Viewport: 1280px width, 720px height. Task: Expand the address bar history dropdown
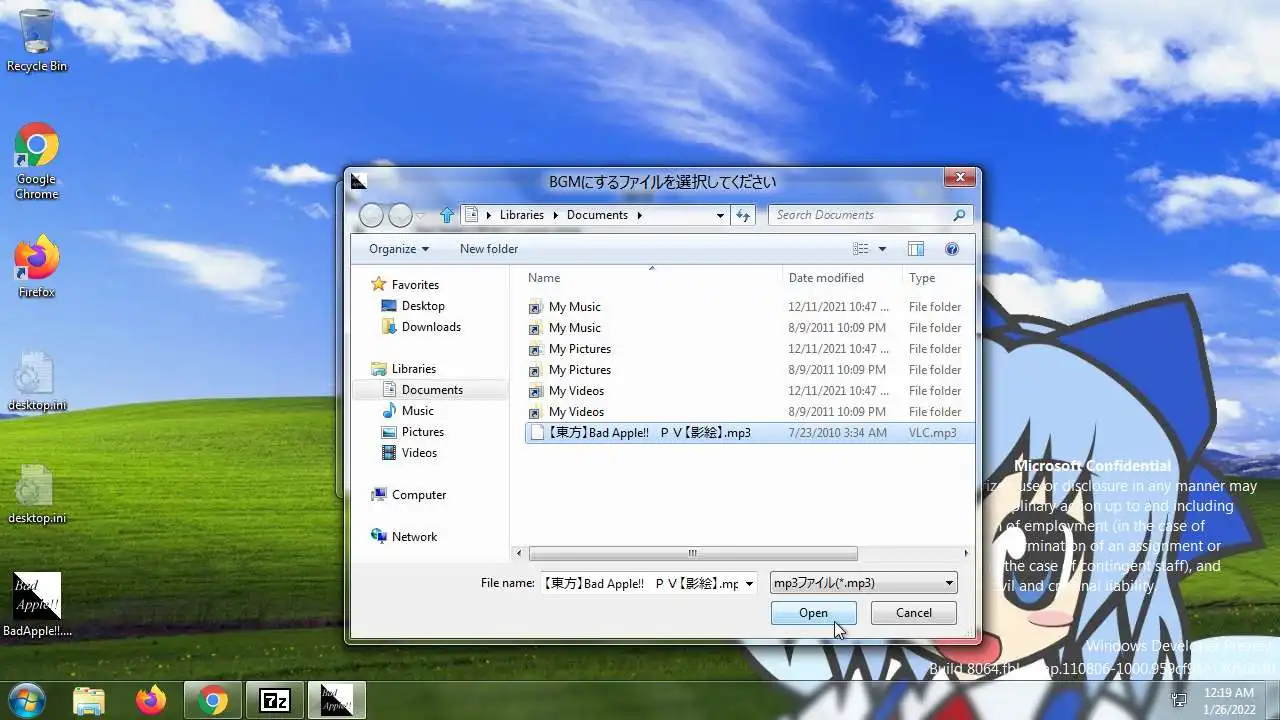(x=720, y=215)
